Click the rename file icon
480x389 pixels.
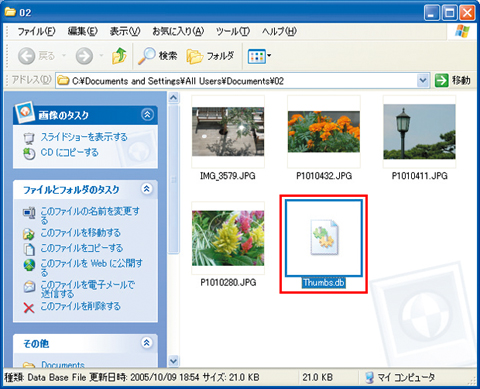click(29, 212)
